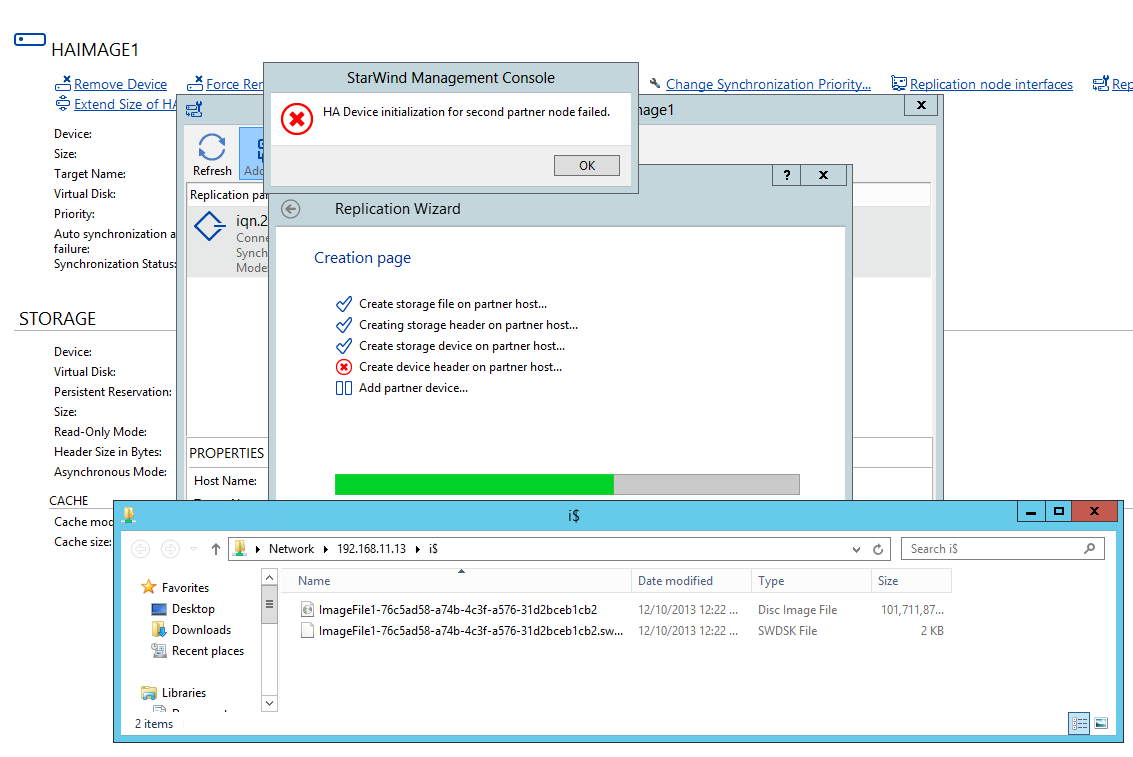Click the Remove Device link
The width and height of the screenshot is (1133, 757).
120,85
